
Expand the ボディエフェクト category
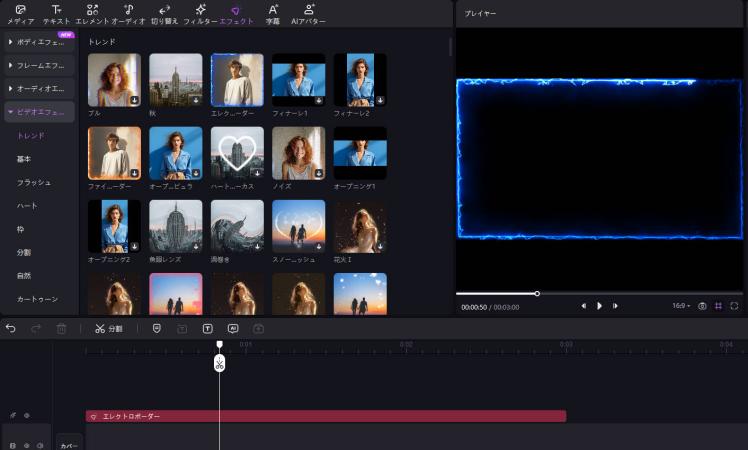(39, 42)
